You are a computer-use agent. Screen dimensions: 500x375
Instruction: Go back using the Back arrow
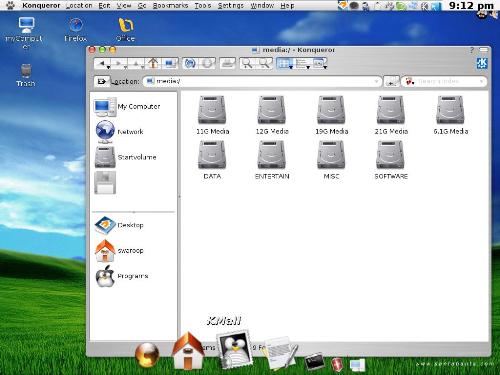tap(102, 63)
